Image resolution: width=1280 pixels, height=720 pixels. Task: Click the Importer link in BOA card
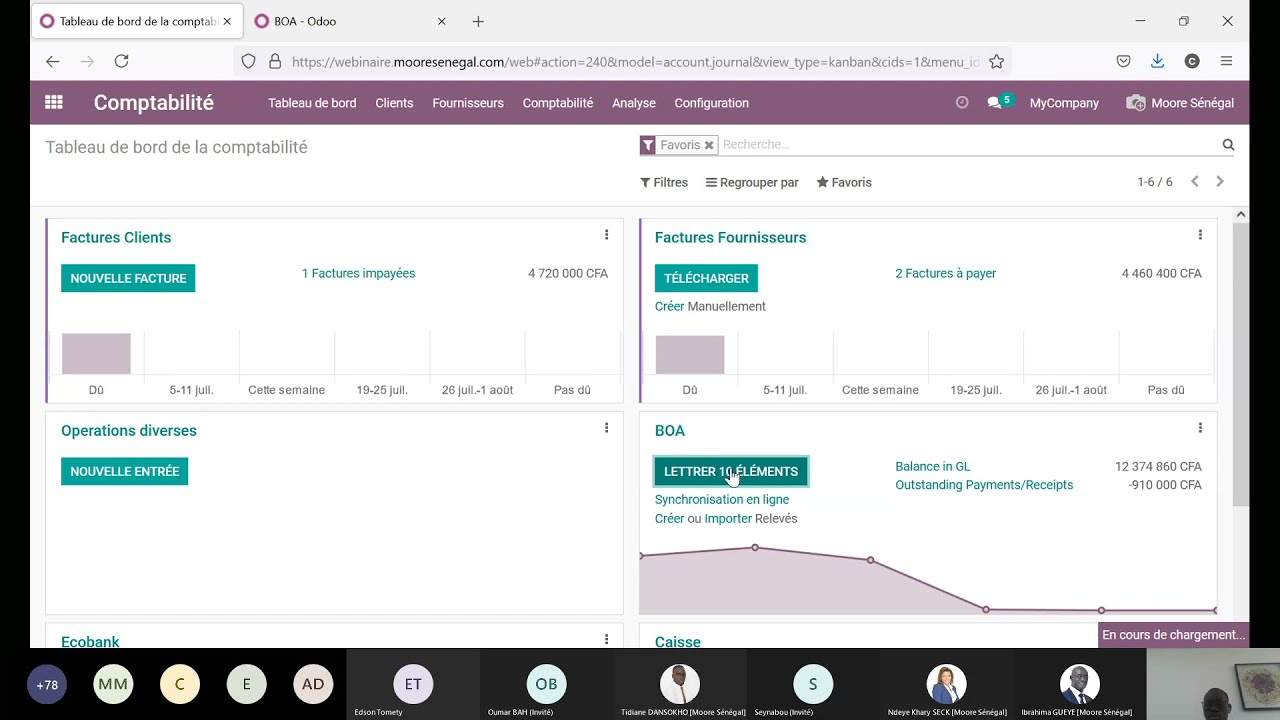pos(728,518)
